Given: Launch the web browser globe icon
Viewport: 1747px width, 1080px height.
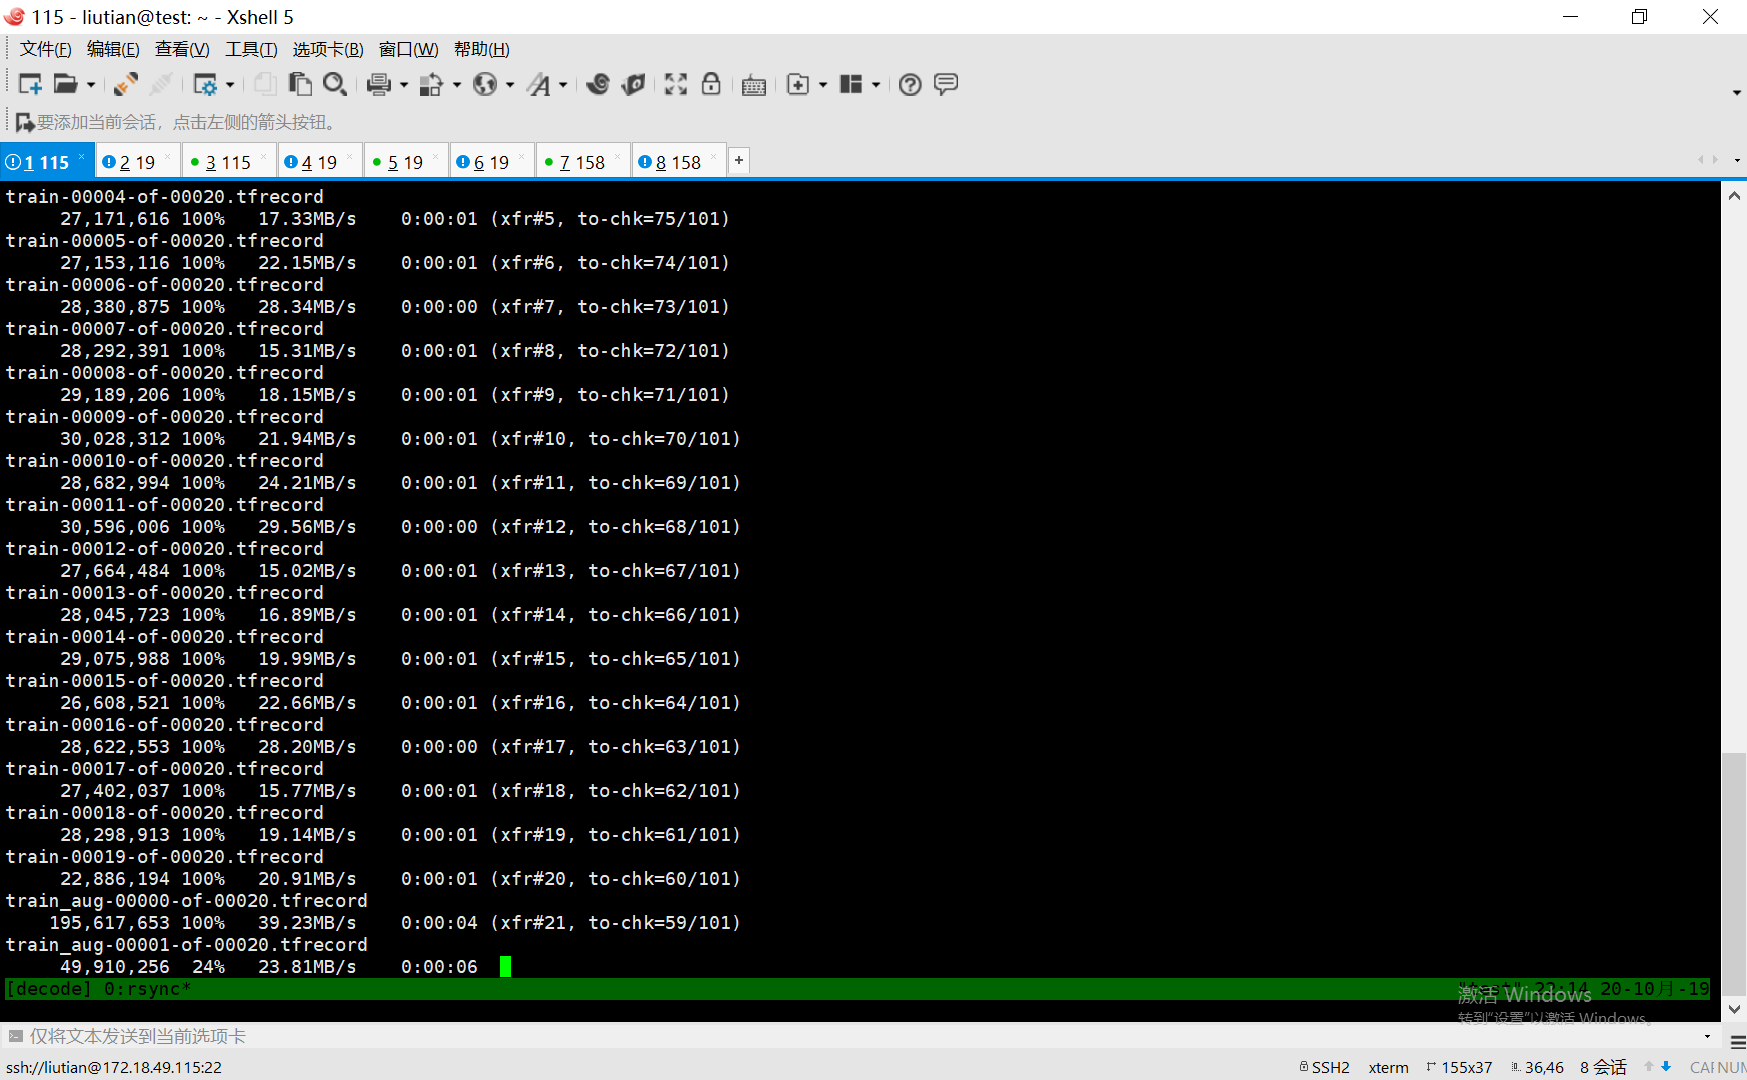Looking at the screenshot, I should [486, 84].
